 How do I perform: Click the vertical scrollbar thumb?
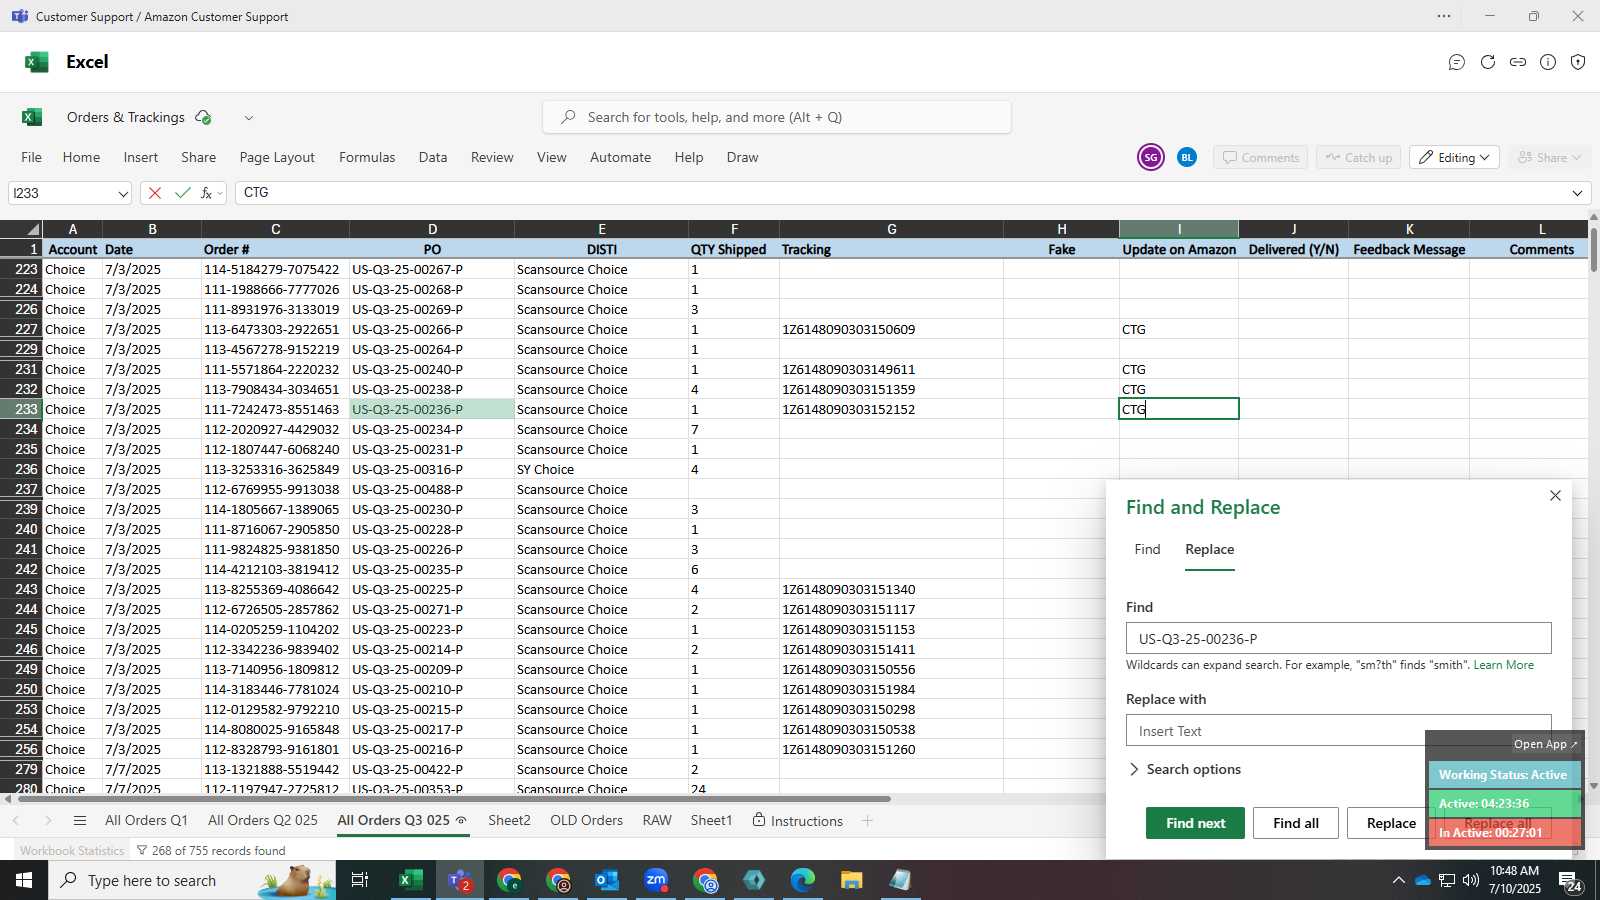point(1593,249)
